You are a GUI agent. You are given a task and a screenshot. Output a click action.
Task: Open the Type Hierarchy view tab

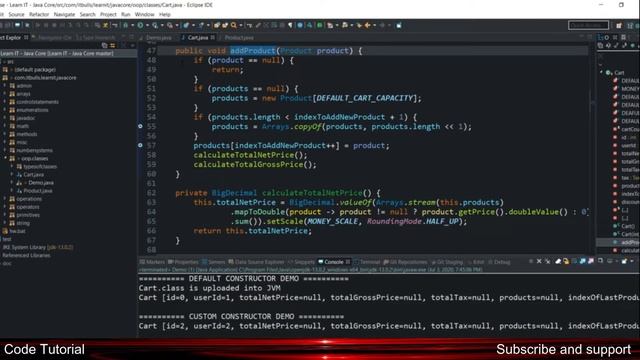(x=96, y=38)
